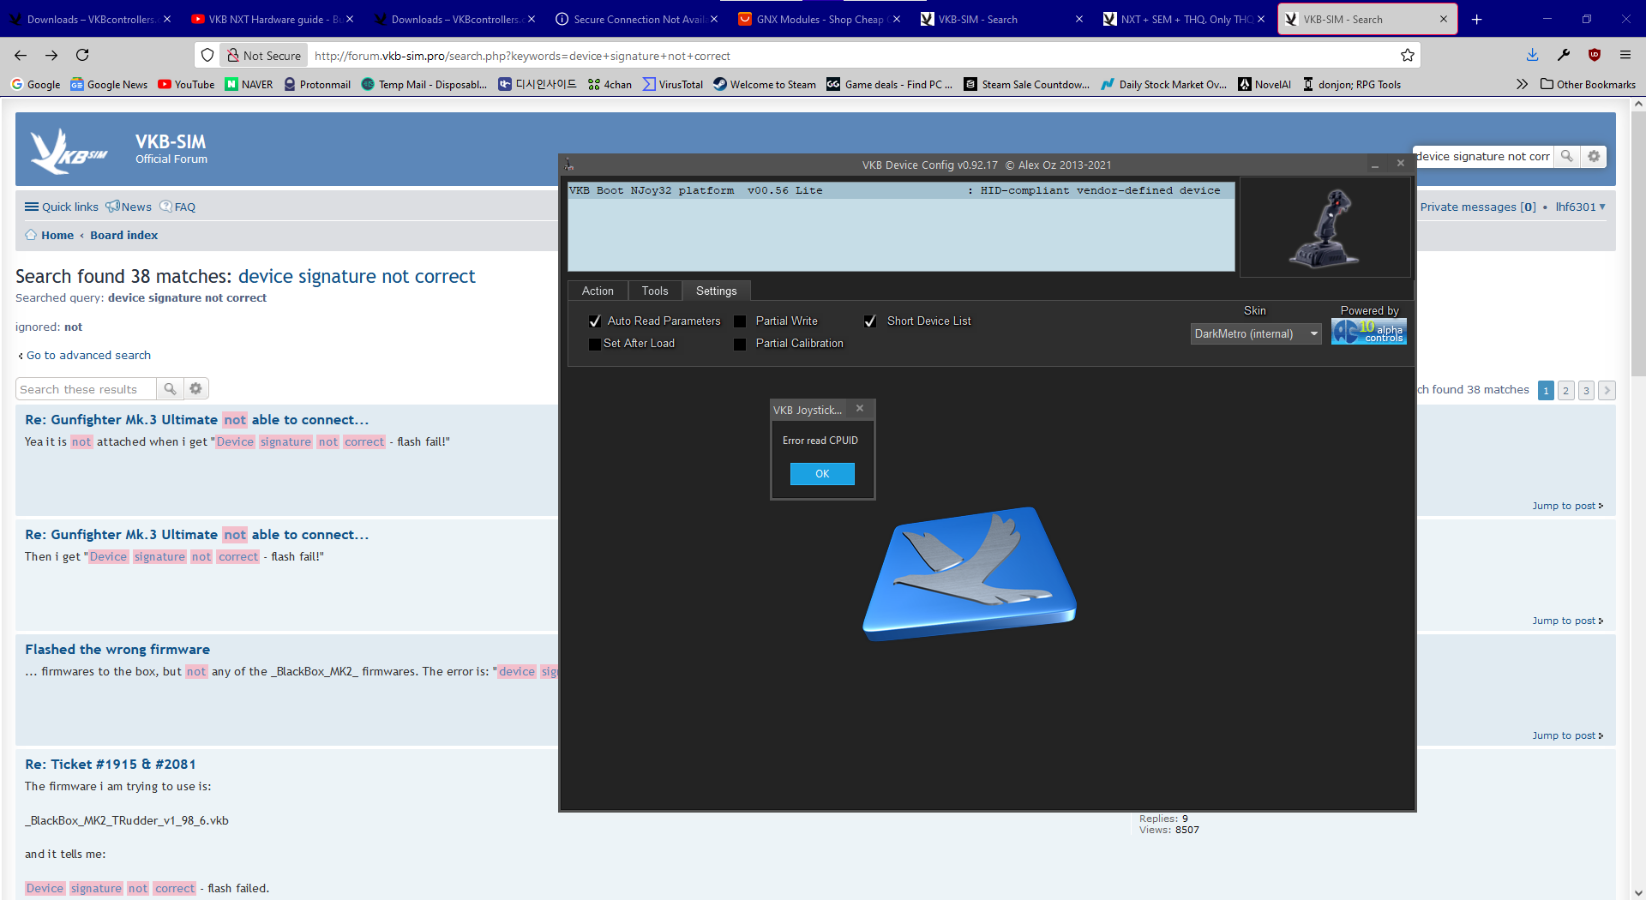Open a new browser tab

(1476, 19)
